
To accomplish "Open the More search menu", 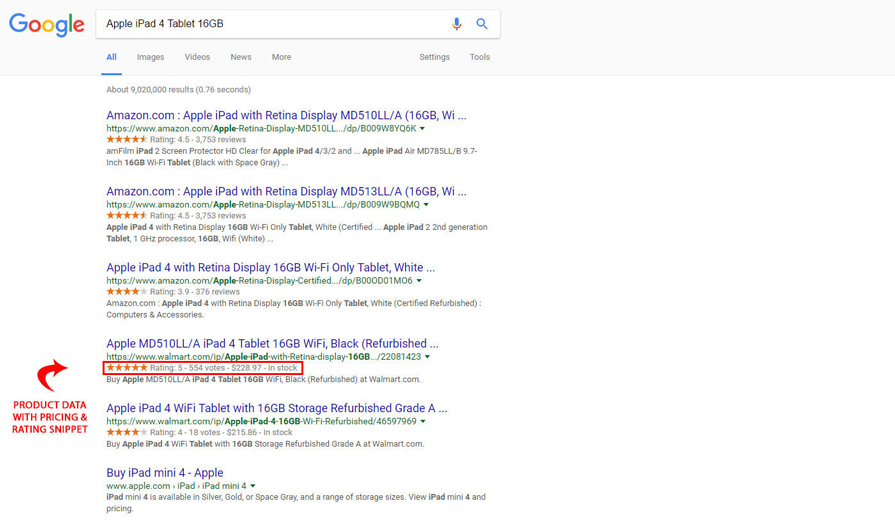I will (281, 57).
